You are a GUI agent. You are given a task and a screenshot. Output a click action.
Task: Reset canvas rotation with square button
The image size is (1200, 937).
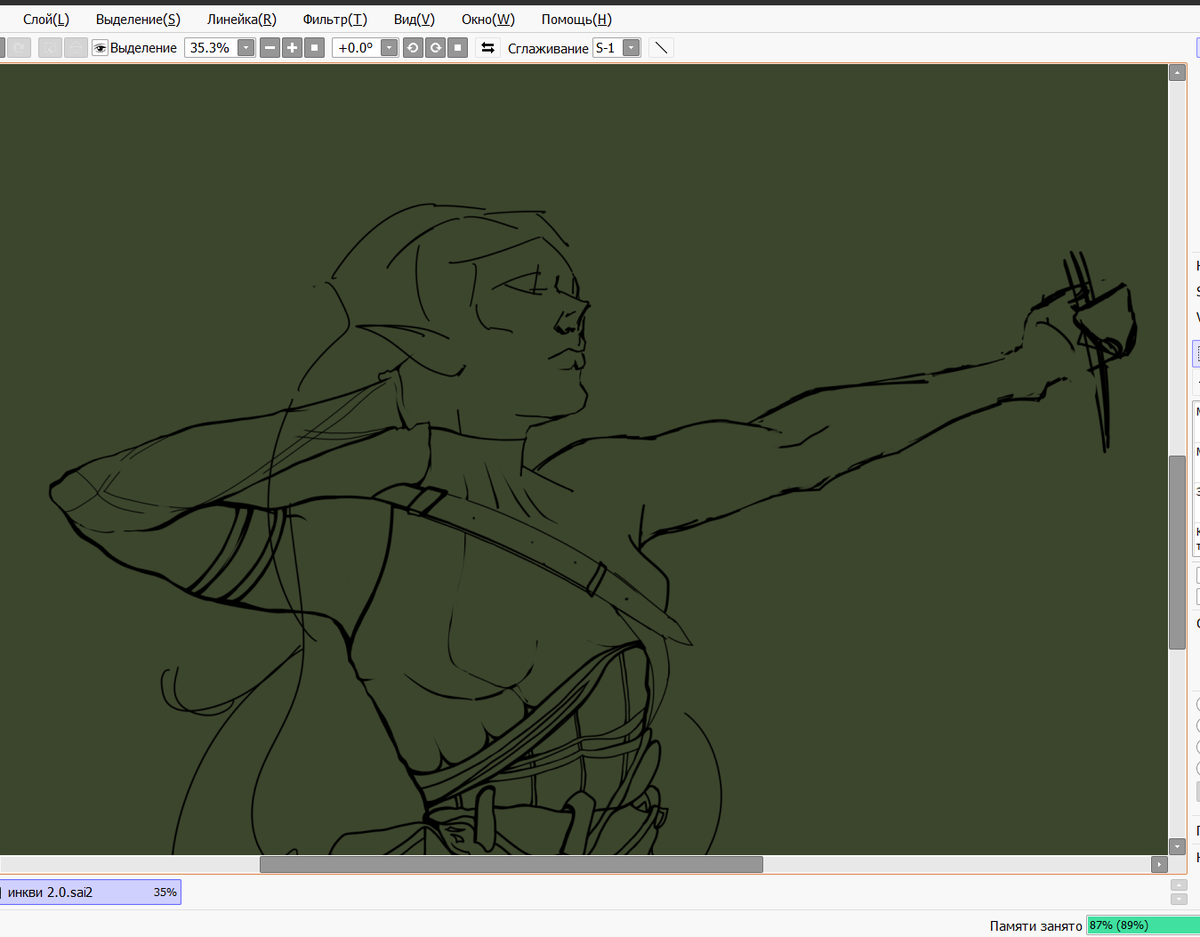pos(457,48)
